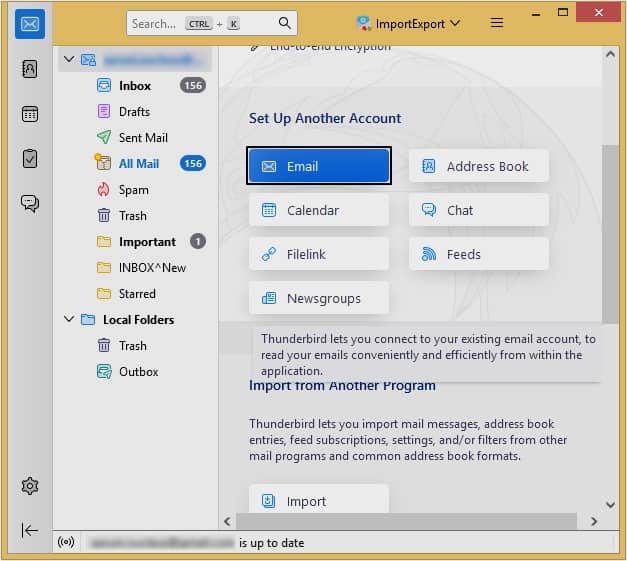Select the Drafts folder
The height and width of the screenshot is (561, 627).
click(x=135, y=112)
